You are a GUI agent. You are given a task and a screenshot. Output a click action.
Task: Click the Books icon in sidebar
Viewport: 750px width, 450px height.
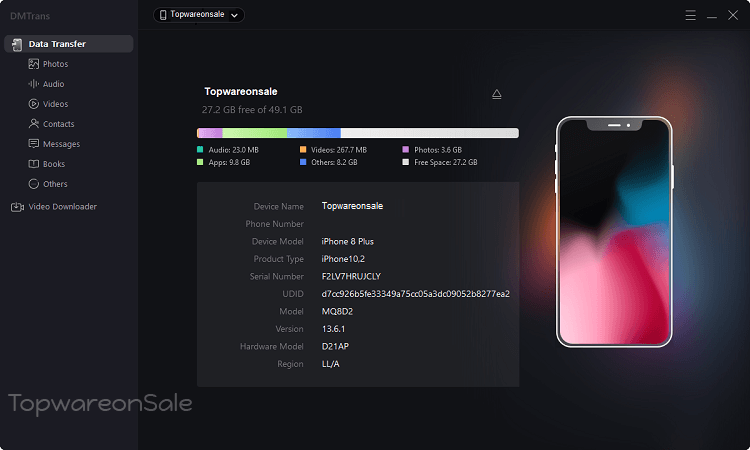pos(33,164)
